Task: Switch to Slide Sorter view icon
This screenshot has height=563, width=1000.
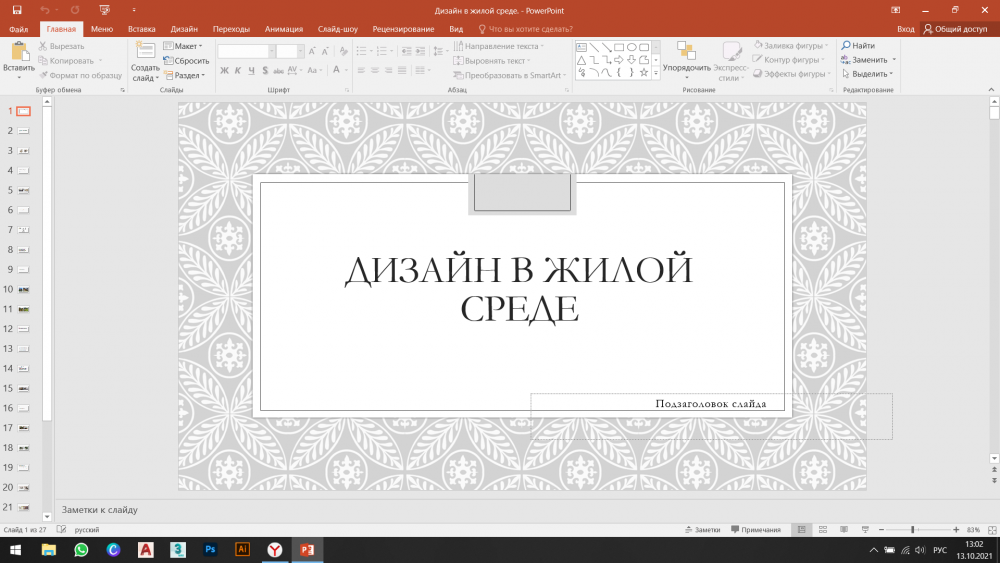Action: click(x=823, y=529)
